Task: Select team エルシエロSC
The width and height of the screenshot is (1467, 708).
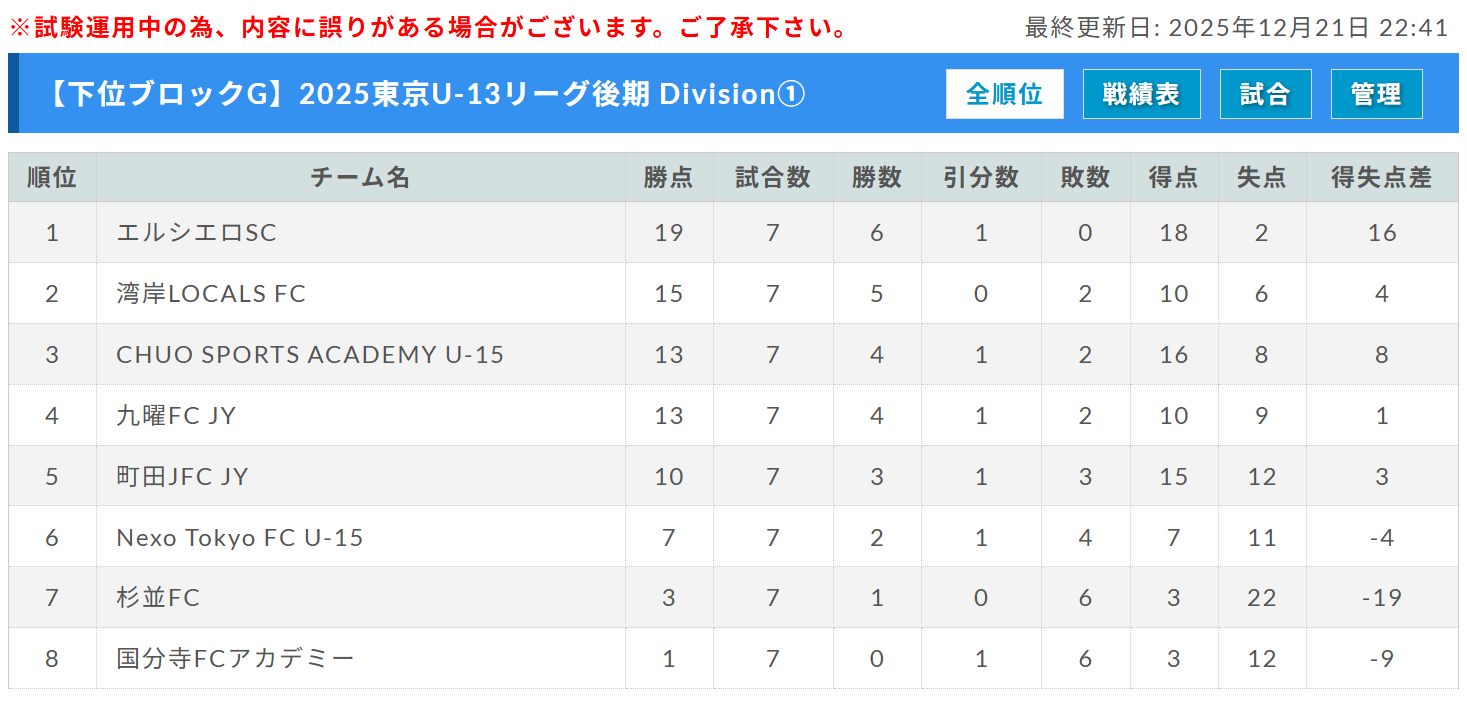Action: (196, 233)
